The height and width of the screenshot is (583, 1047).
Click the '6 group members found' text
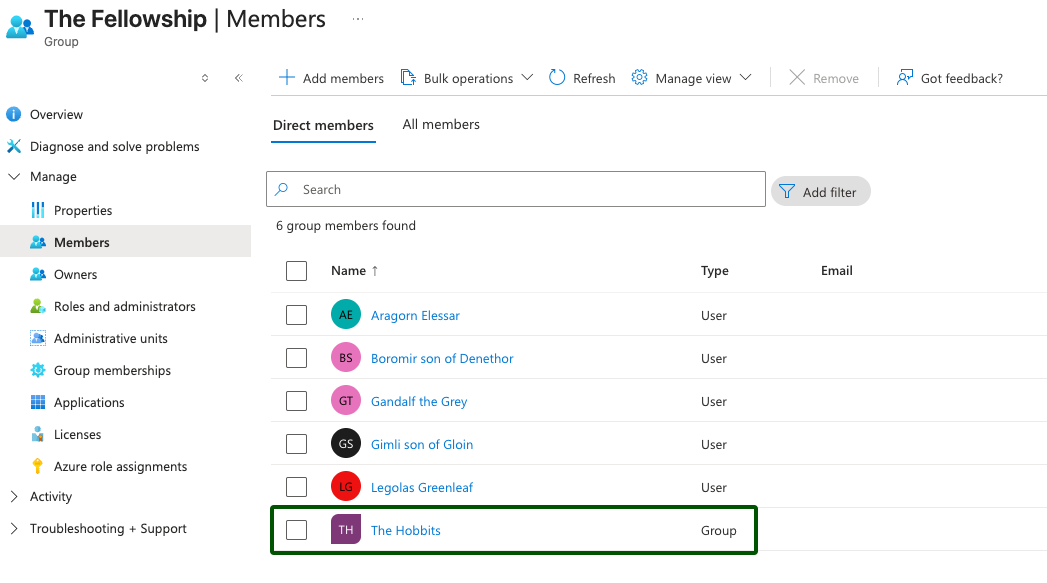(346, 226)
